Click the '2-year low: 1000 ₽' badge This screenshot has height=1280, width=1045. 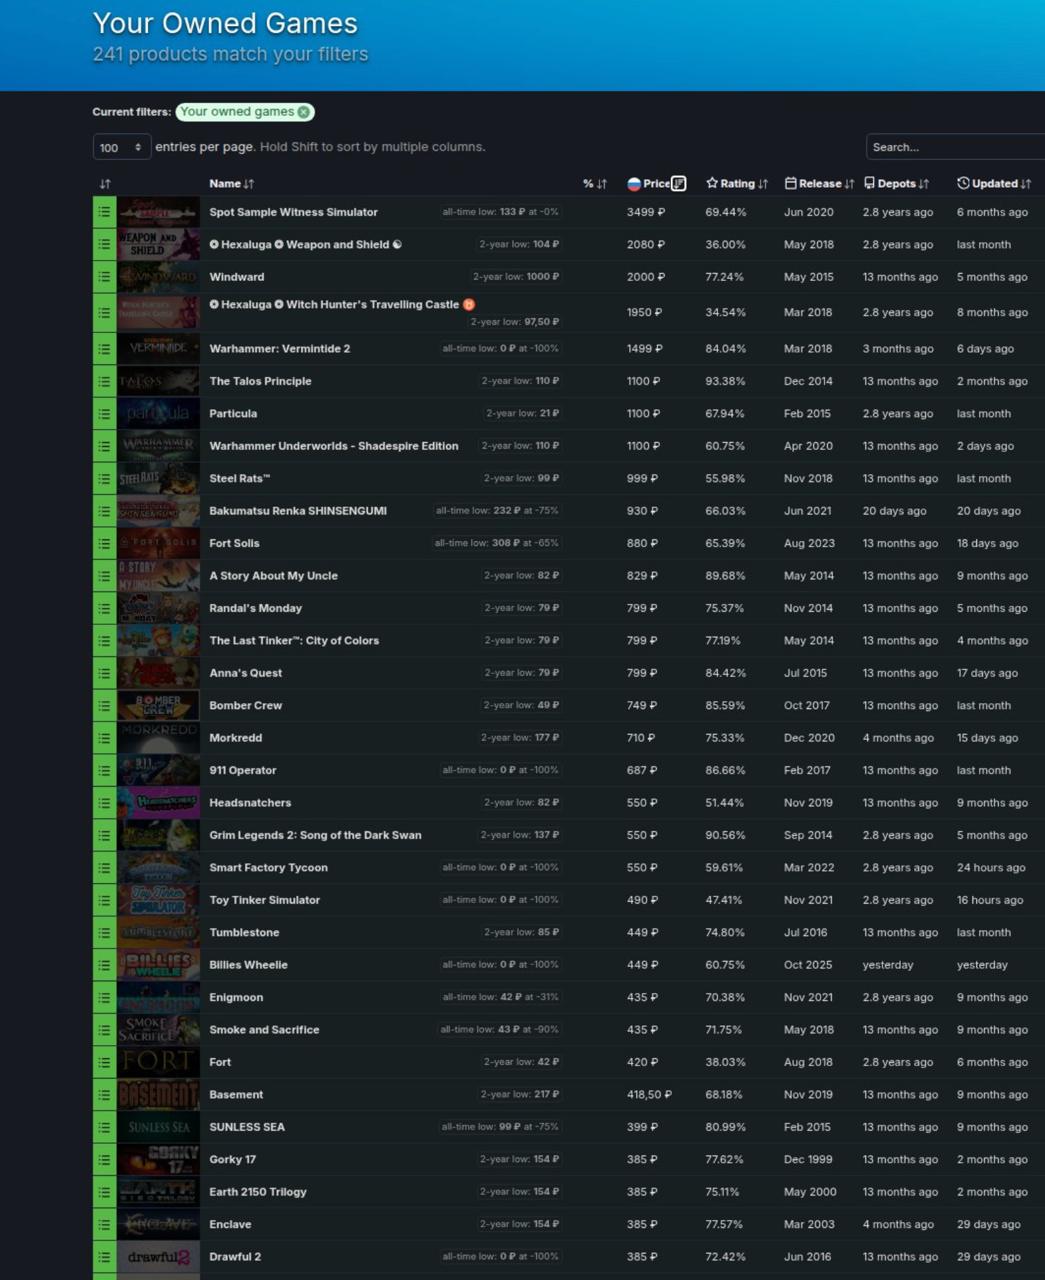(516, 277)
